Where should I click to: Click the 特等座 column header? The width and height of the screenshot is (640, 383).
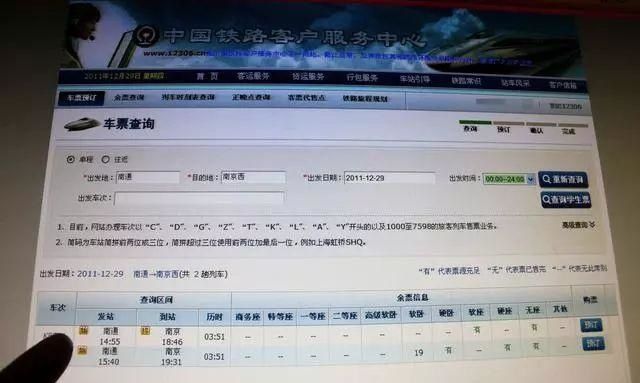(280, 316)
